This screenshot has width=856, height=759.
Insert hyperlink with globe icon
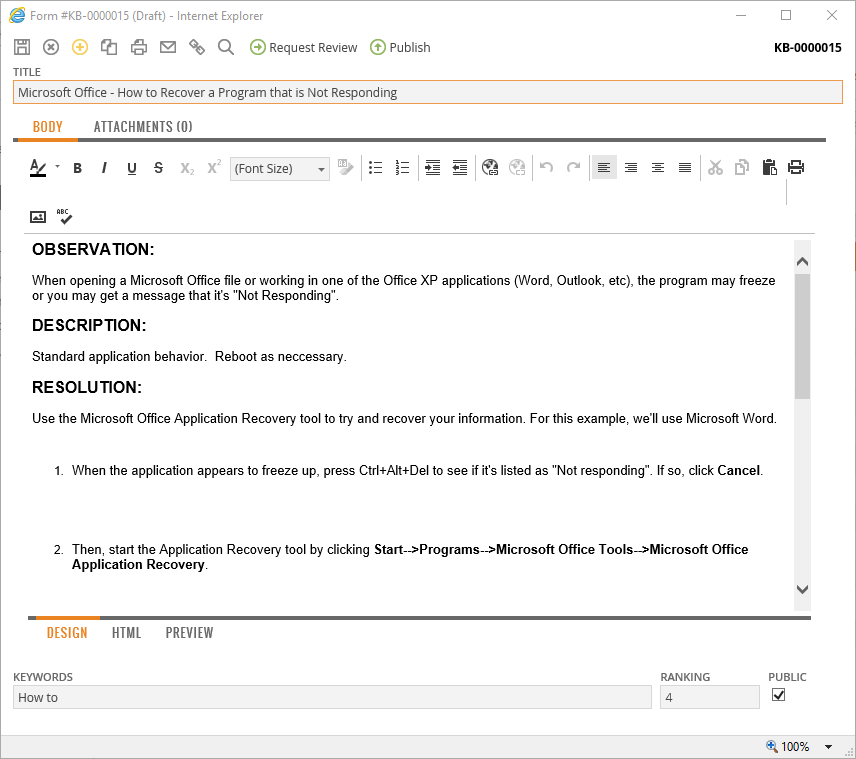(490, 168)
